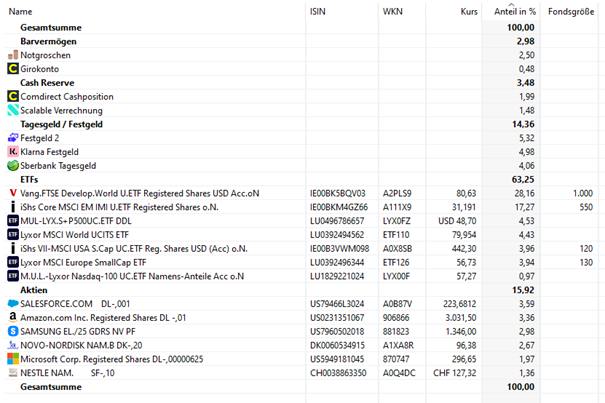
Task: Click WKN A0X8SB
Action: tap(397, 249)
